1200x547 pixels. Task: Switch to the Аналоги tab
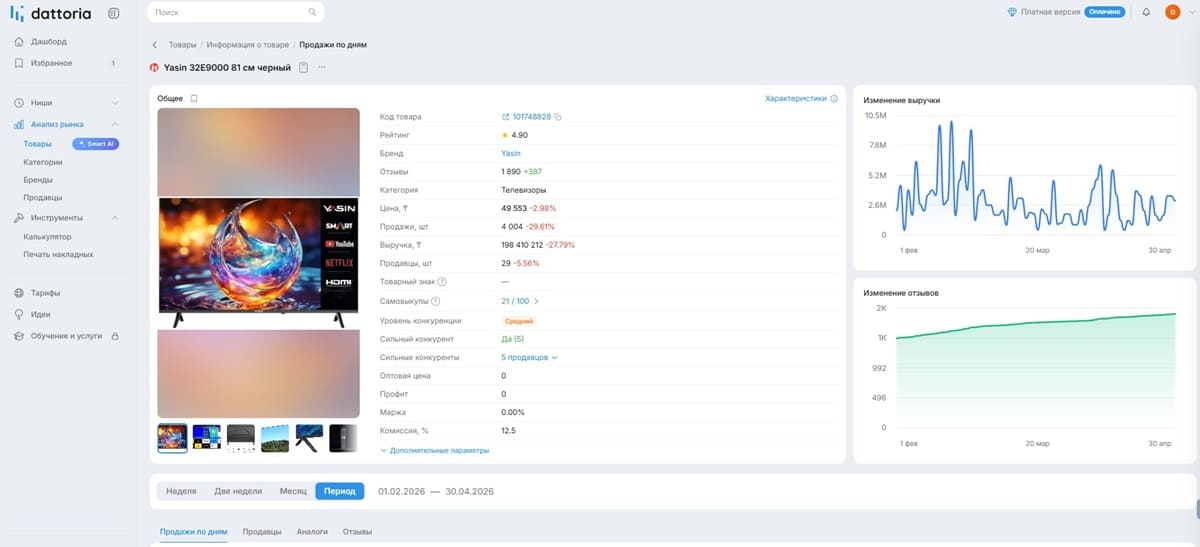[312, 532]
